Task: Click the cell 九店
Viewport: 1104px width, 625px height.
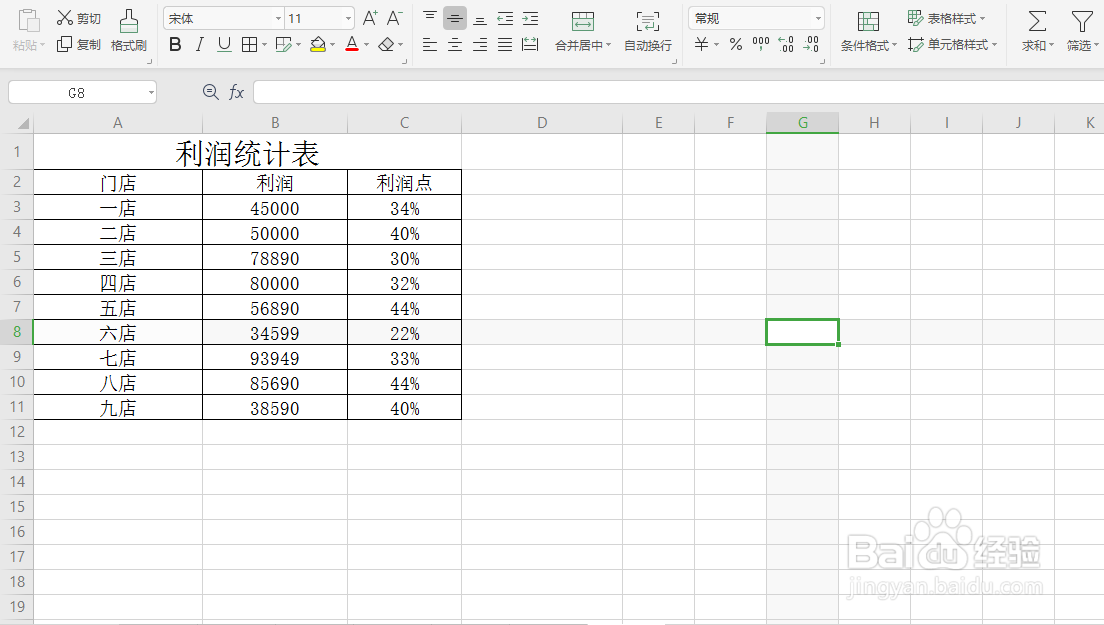Action: click(118, 408)
